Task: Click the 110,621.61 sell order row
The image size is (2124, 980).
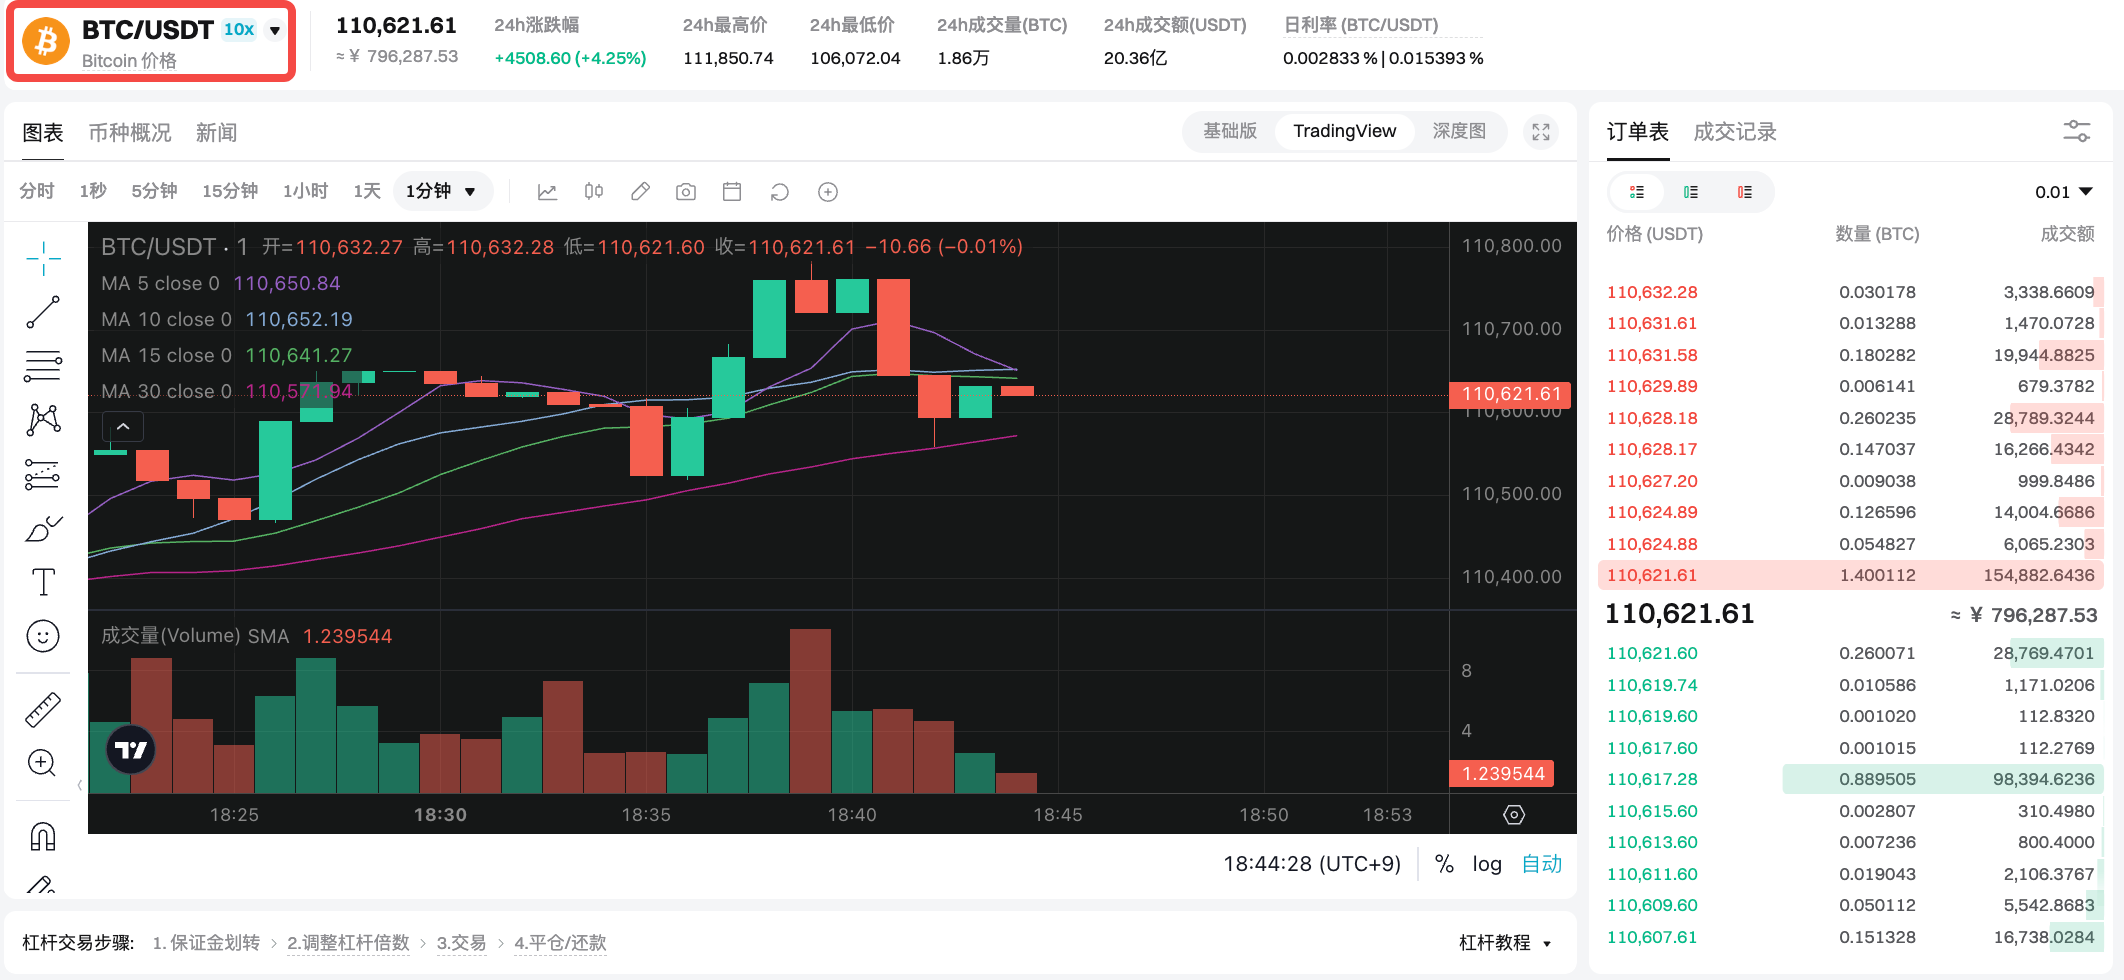Action: 1850,575
